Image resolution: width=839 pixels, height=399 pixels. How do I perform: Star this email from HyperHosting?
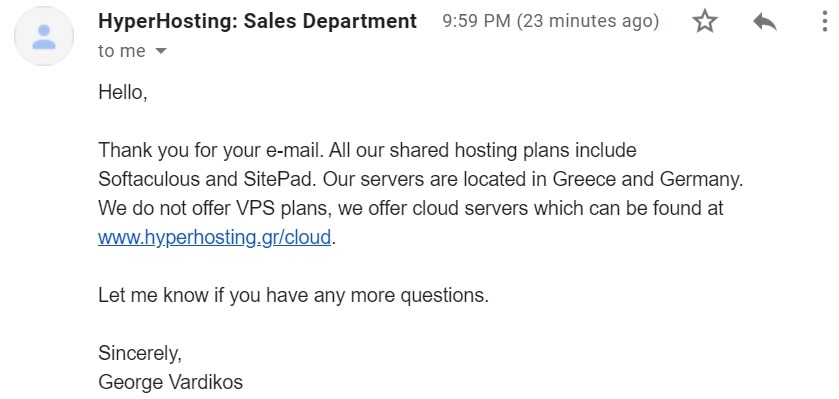point(704,22)
